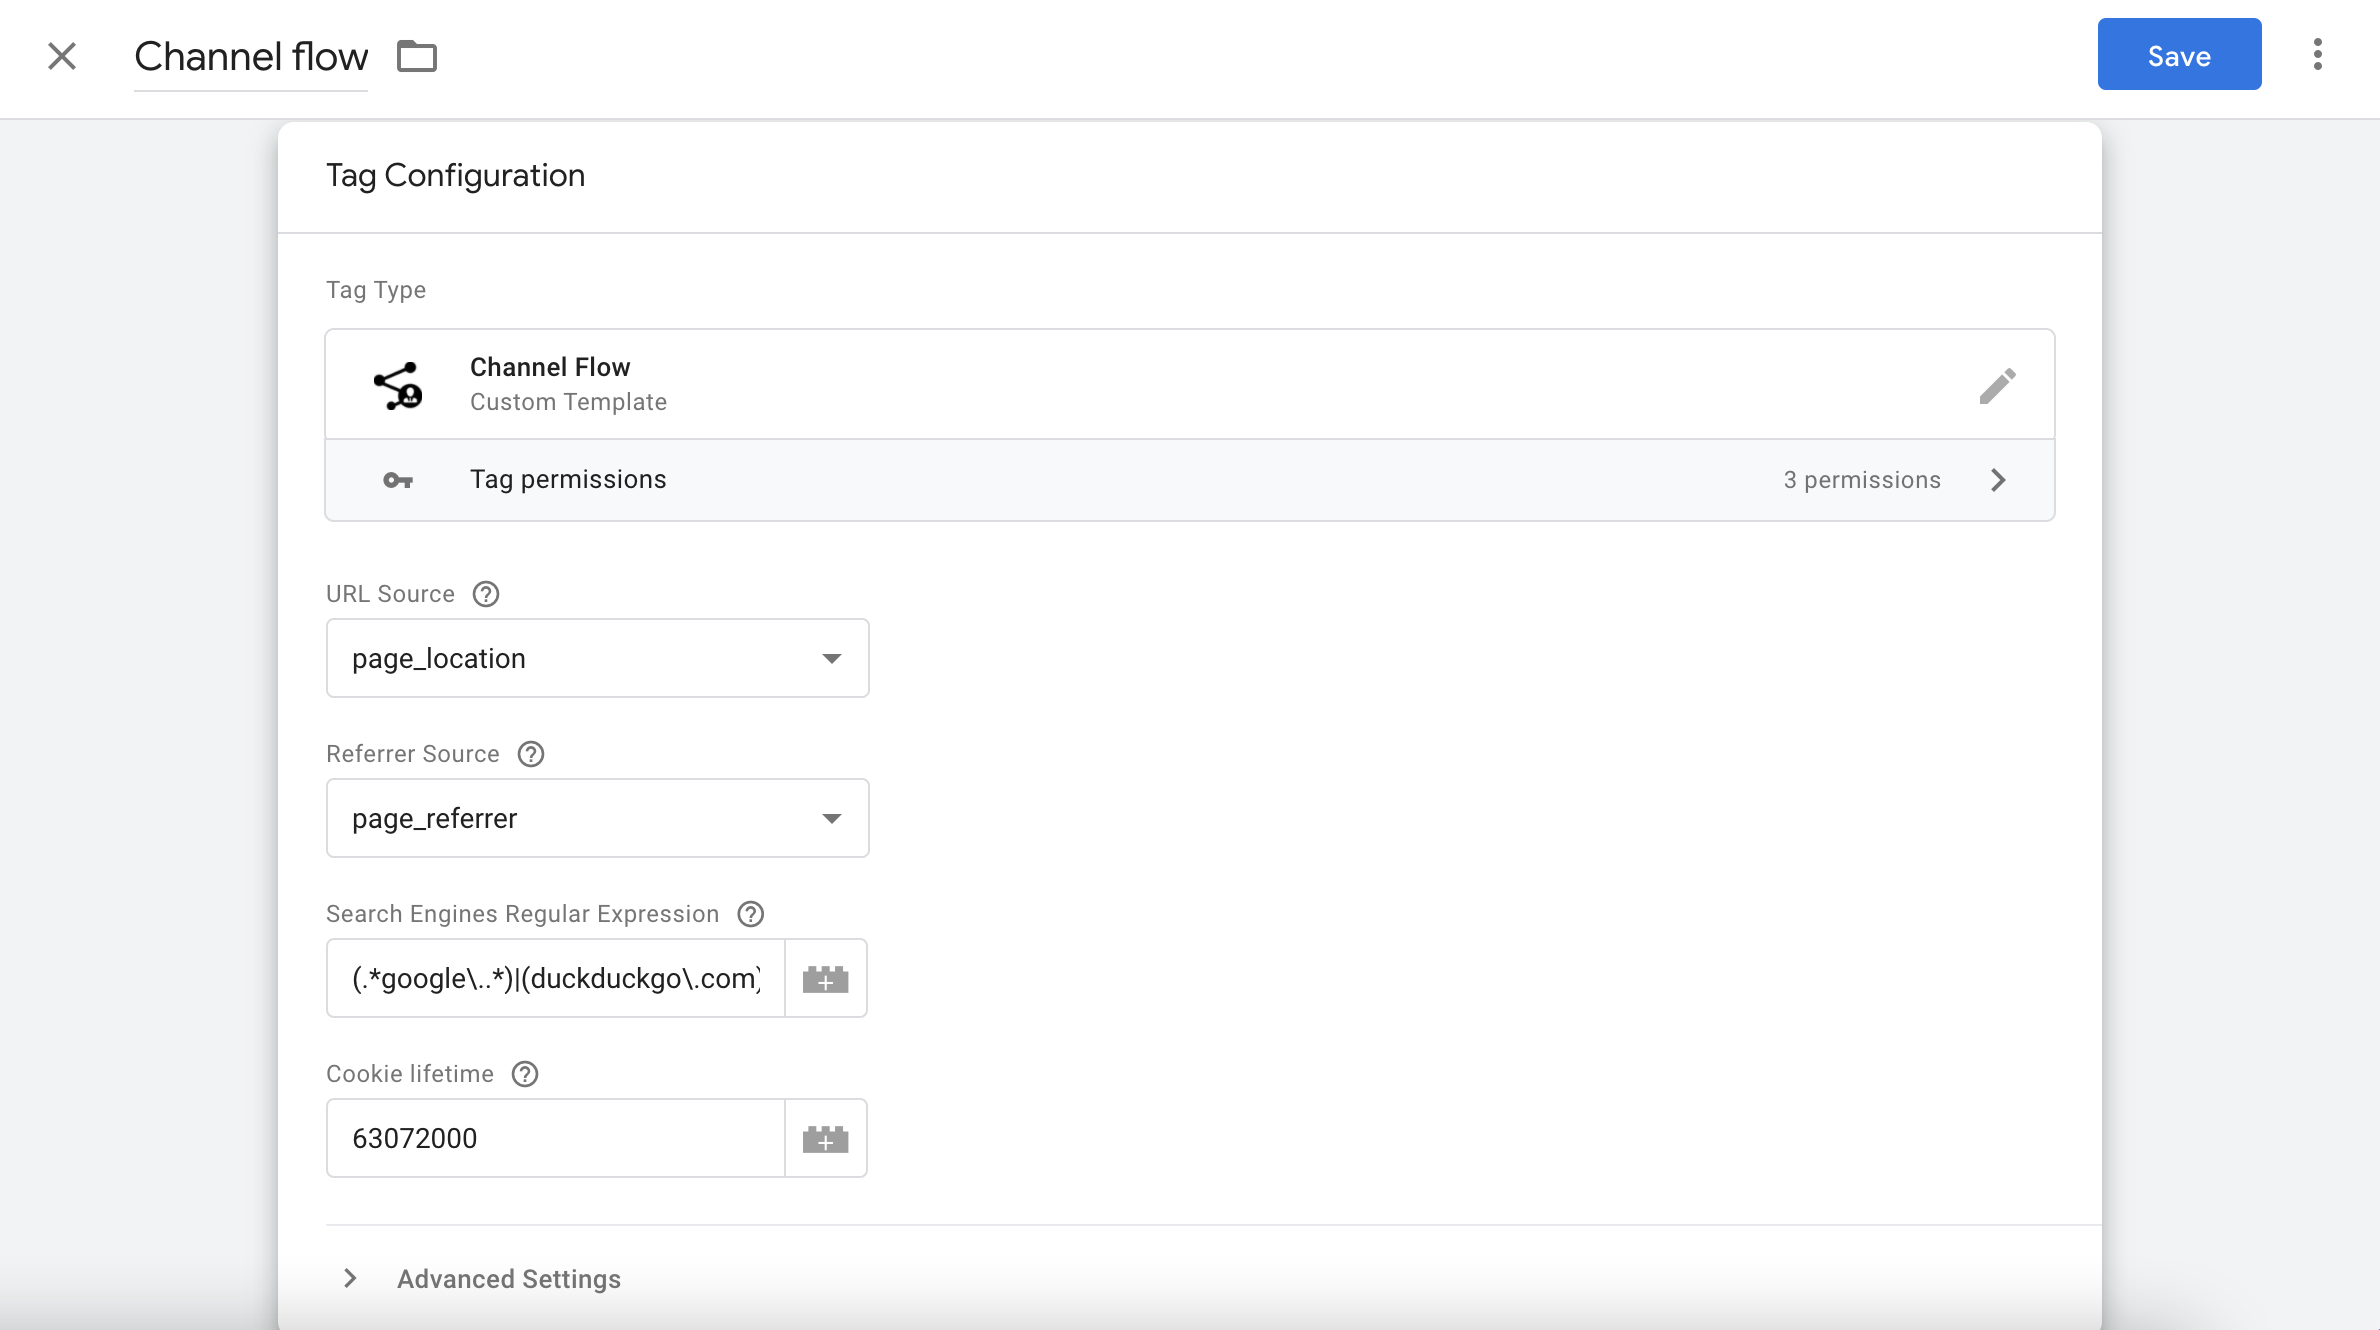Click the Cookie lifetime value field
Image resolution: width=2380 pixels, height=1330 pixels.
coord(556,1138)
